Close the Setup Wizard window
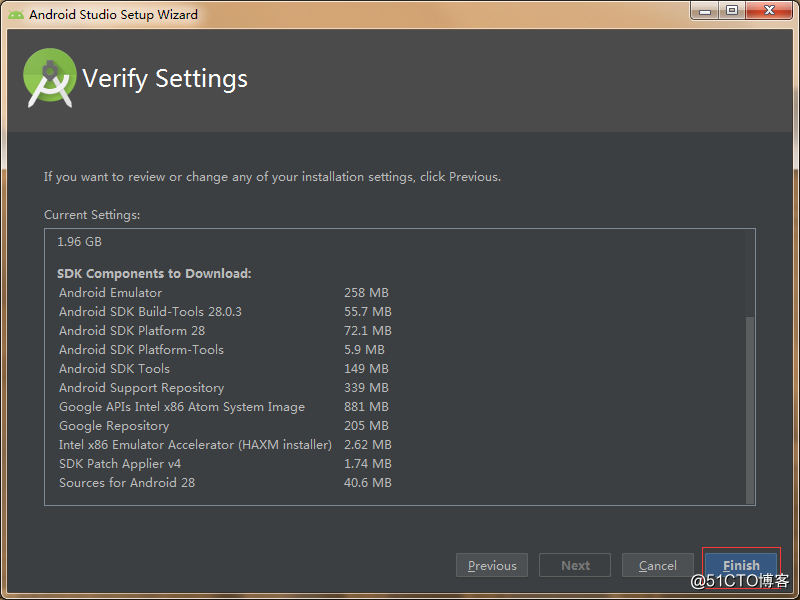The image size is (800, 600). coord(769,10)
